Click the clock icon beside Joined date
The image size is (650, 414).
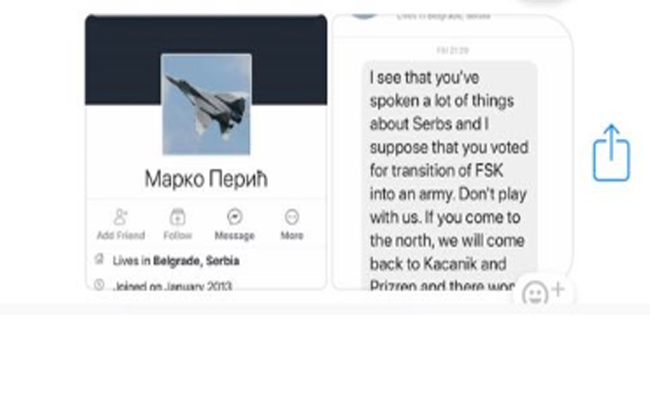coord(99,284)
